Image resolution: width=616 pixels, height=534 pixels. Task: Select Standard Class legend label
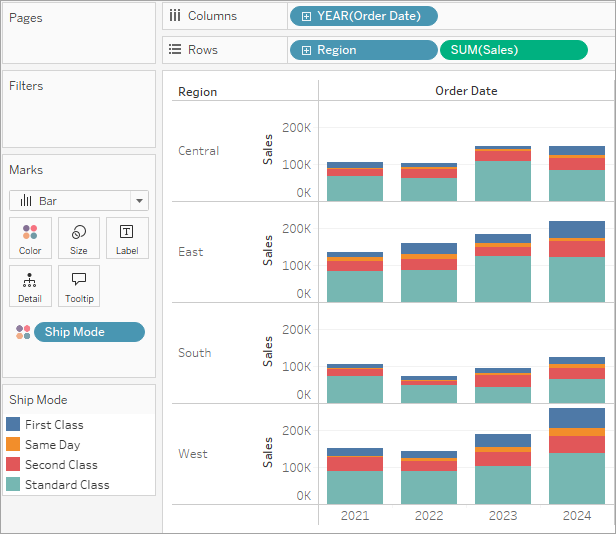pyautogui.click(x=67, y=485)
